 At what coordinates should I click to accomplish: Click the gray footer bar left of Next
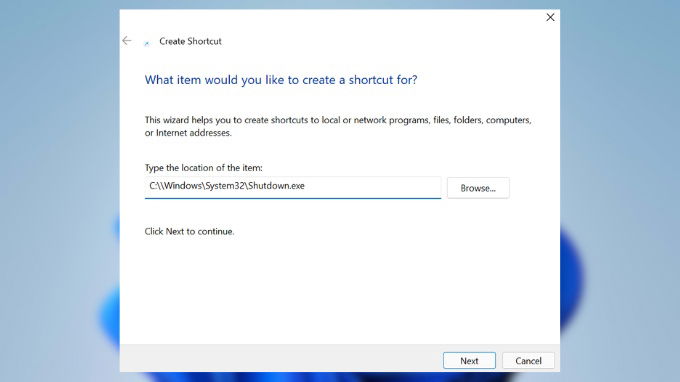[x=278, y=358]
